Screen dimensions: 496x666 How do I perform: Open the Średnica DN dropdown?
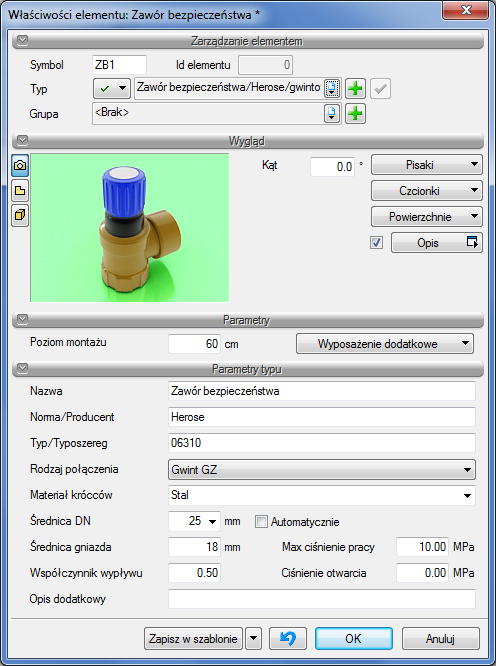[x=194, y=521]
